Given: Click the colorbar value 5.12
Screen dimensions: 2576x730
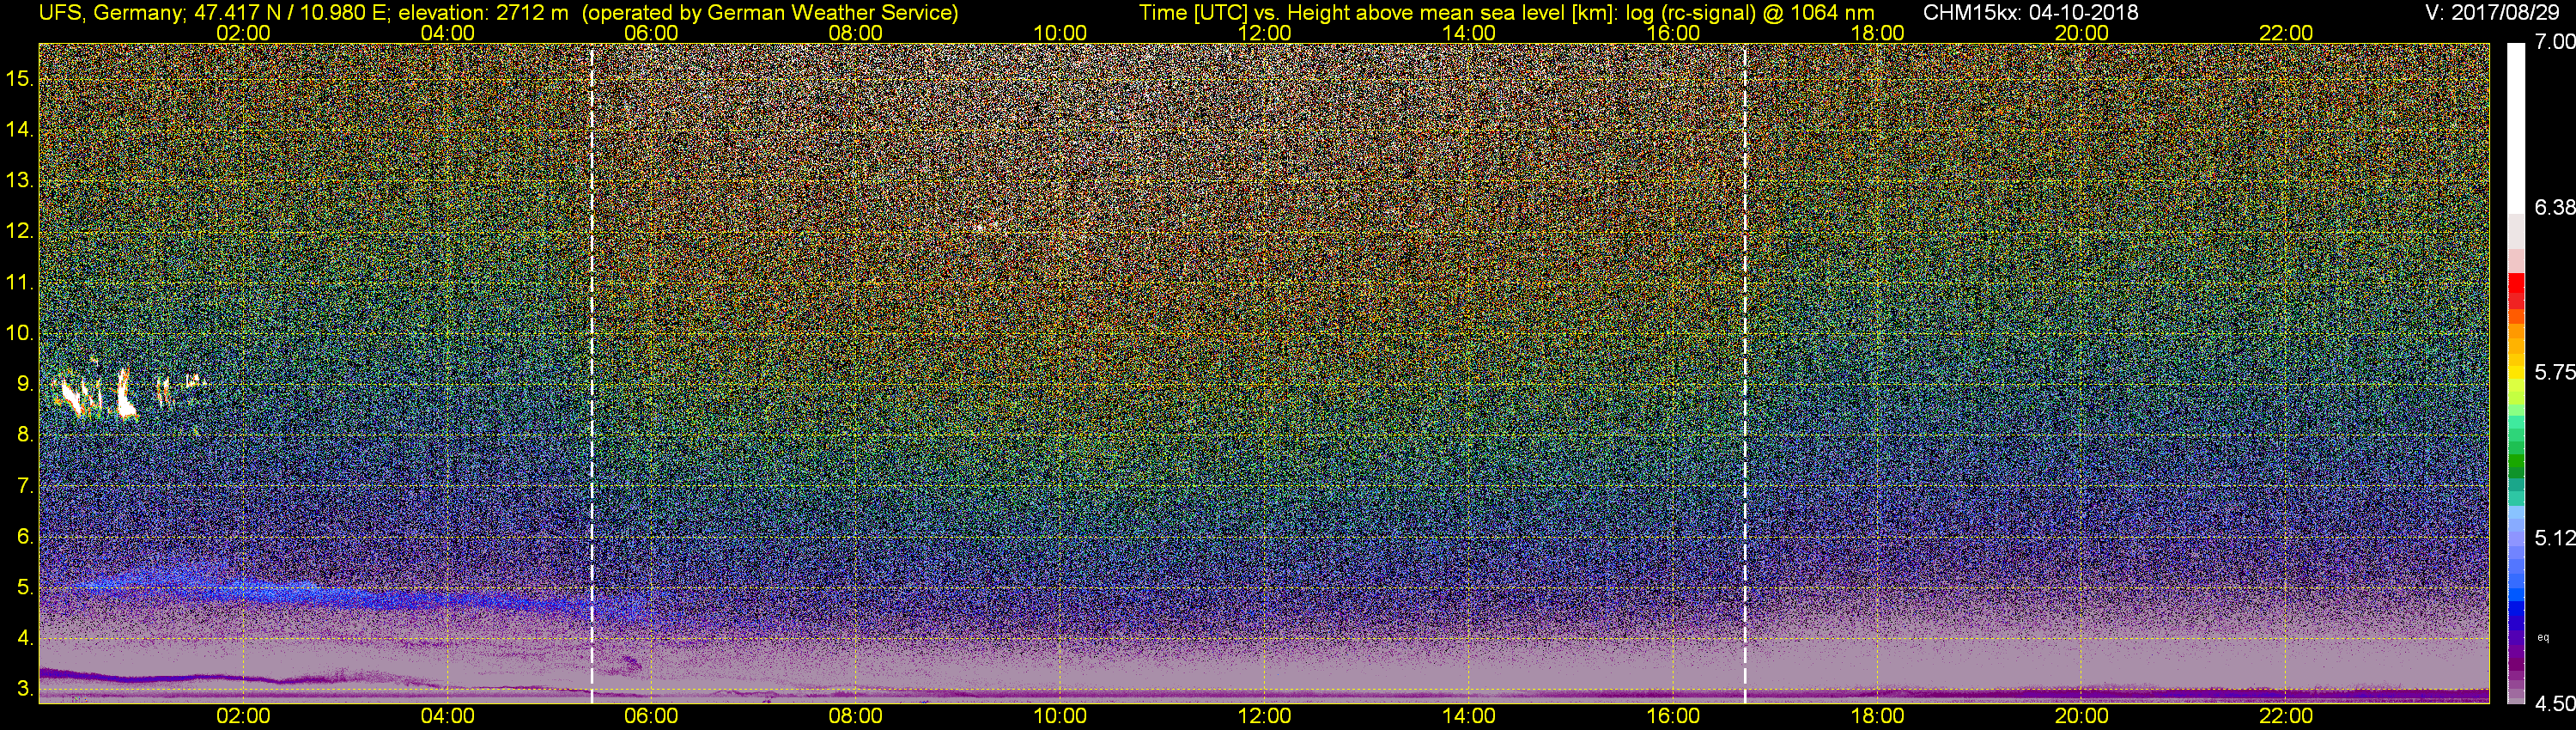Looking at the screenshot, I should point(2555,538).
